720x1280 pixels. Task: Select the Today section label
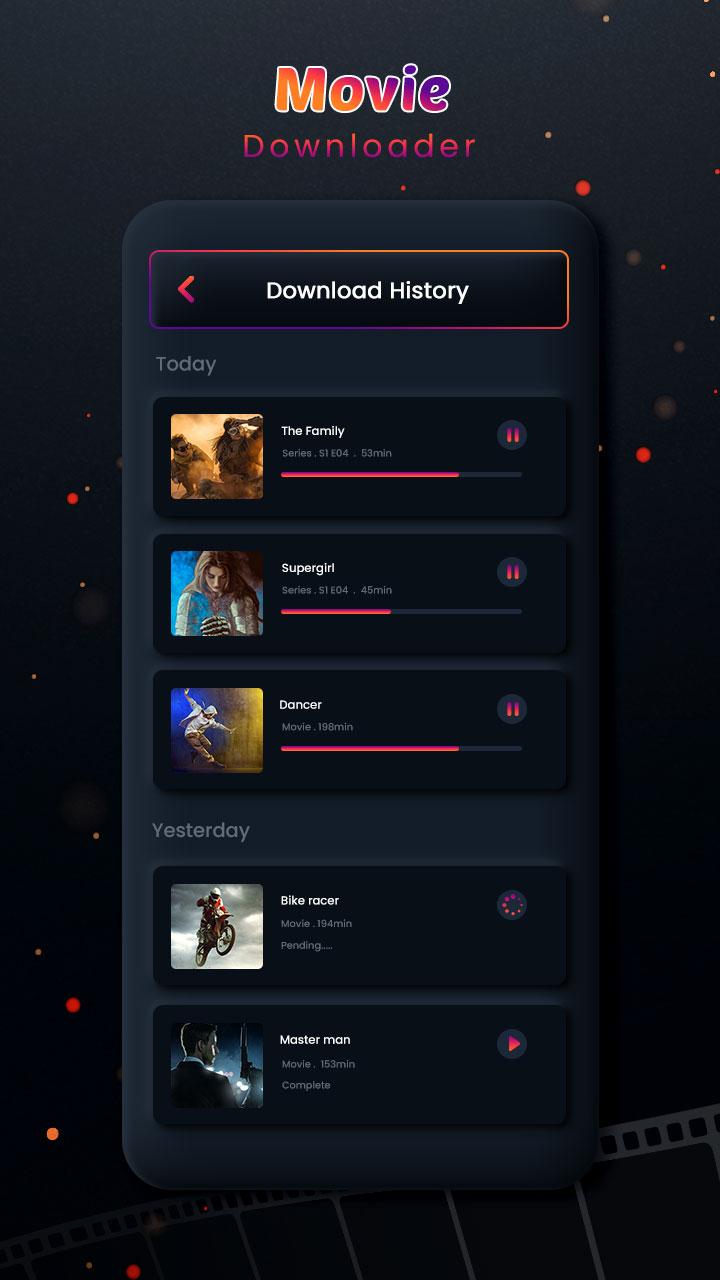pyautogui.click(x=186, y=364)
